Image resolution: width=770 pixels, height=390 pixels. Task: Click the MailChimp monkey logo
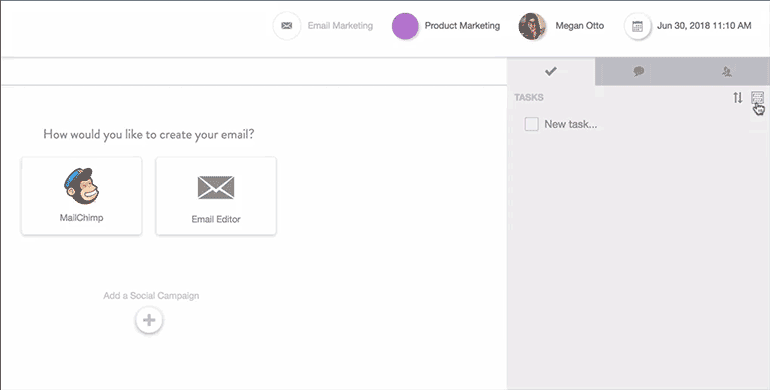82,186
